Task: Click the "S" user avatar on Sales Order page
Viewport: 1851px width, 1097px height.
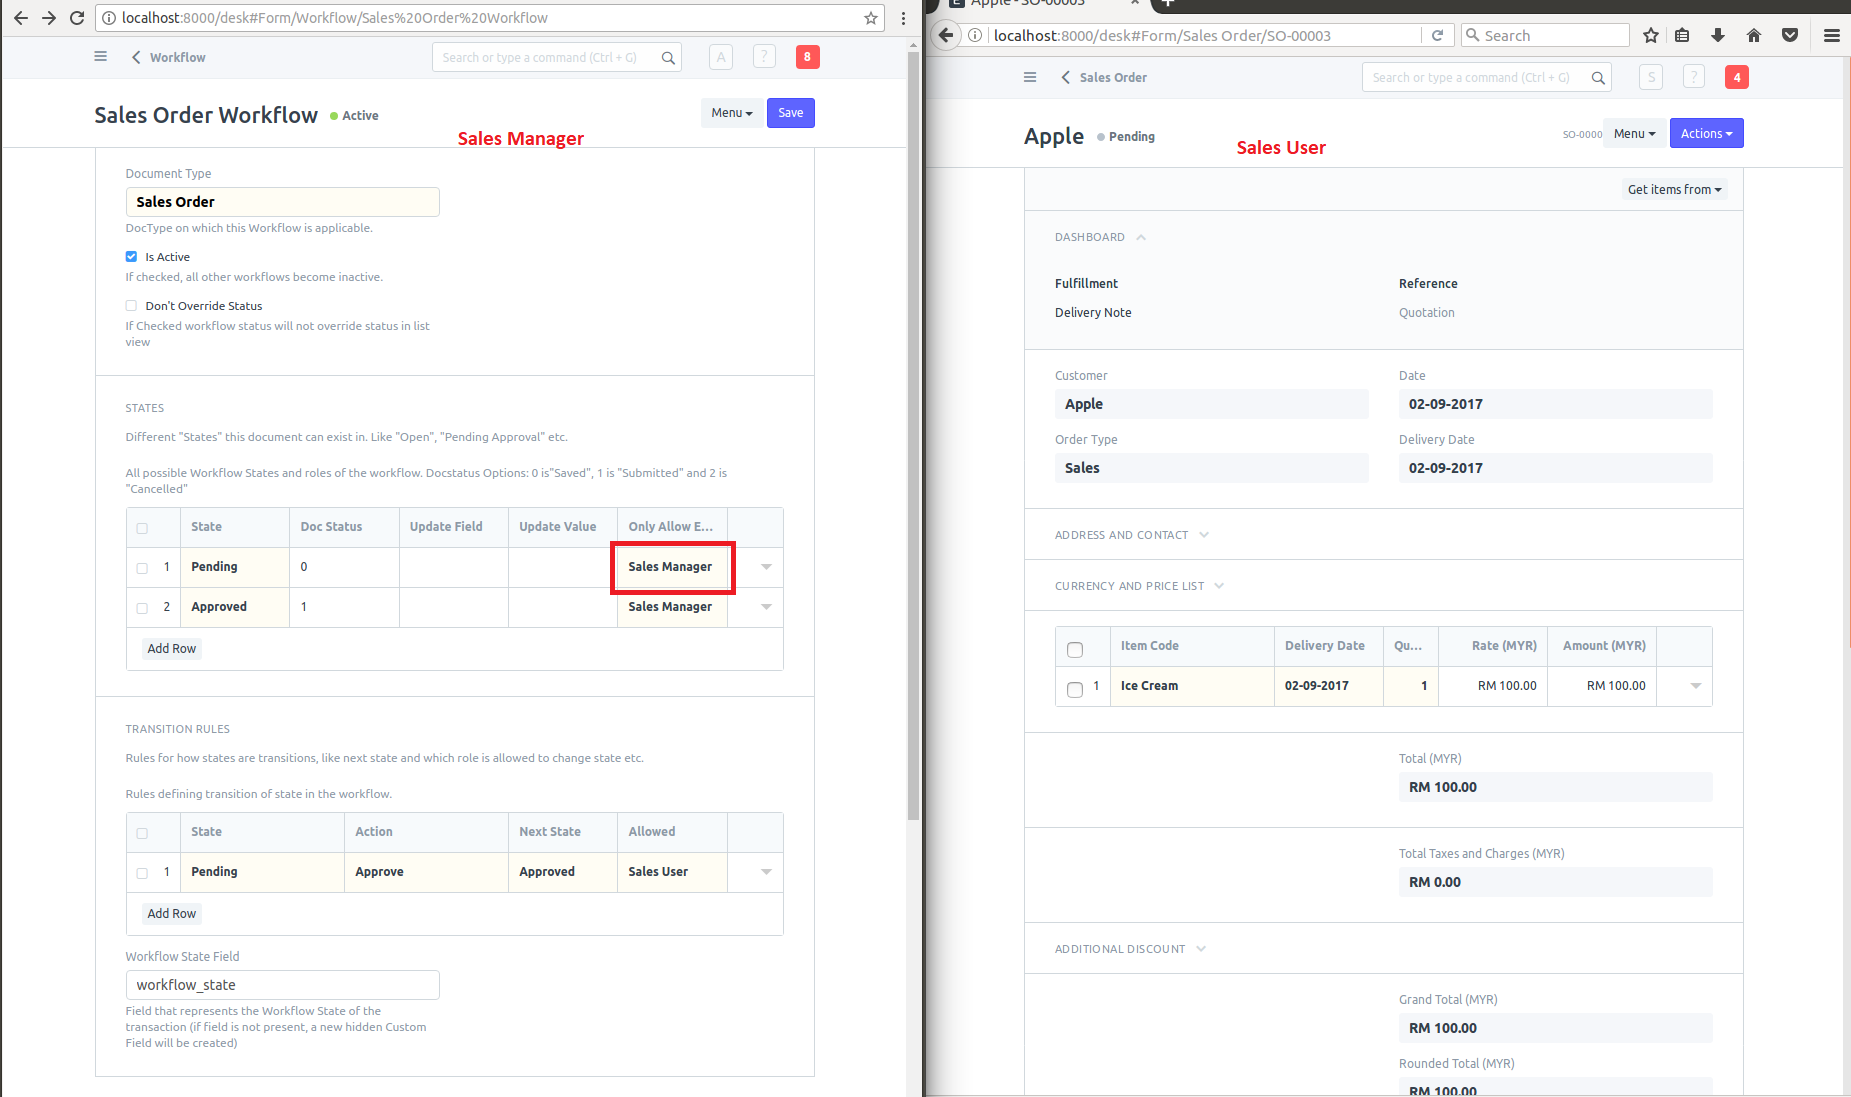Action: 1650,77
